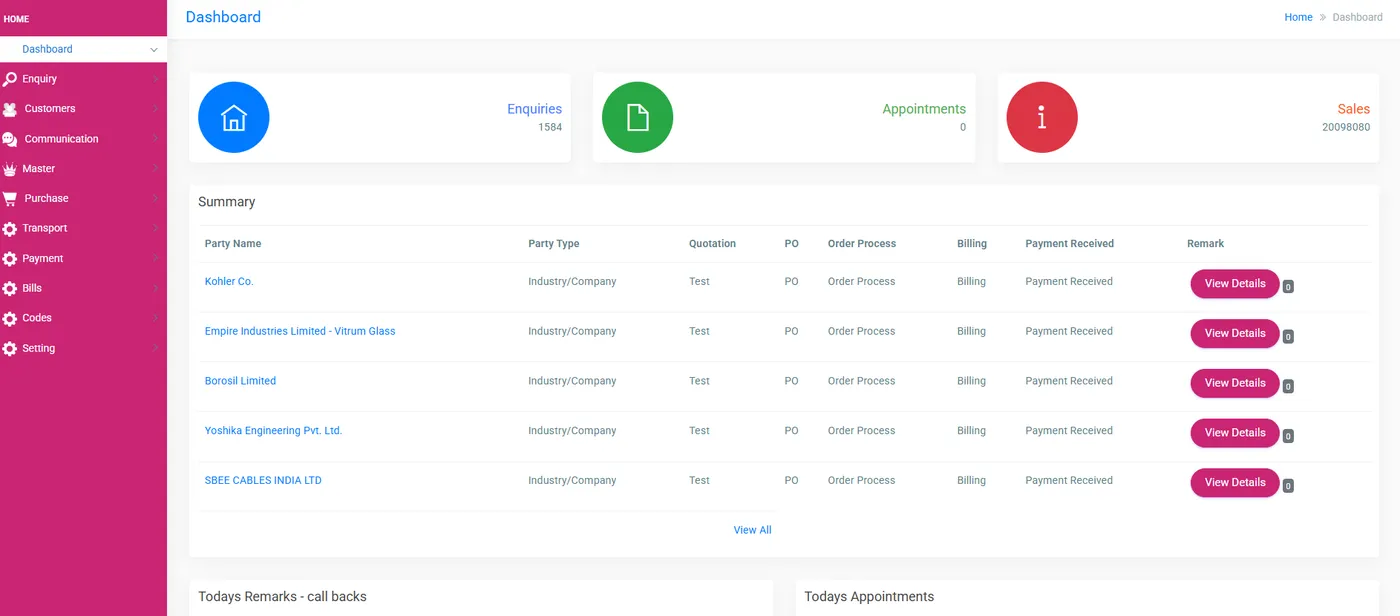Viewport: 1400px width, 616px height.
Task: View Details for Yoshika Engineering Pvt. Ltd.
Action: [1235, 433]
